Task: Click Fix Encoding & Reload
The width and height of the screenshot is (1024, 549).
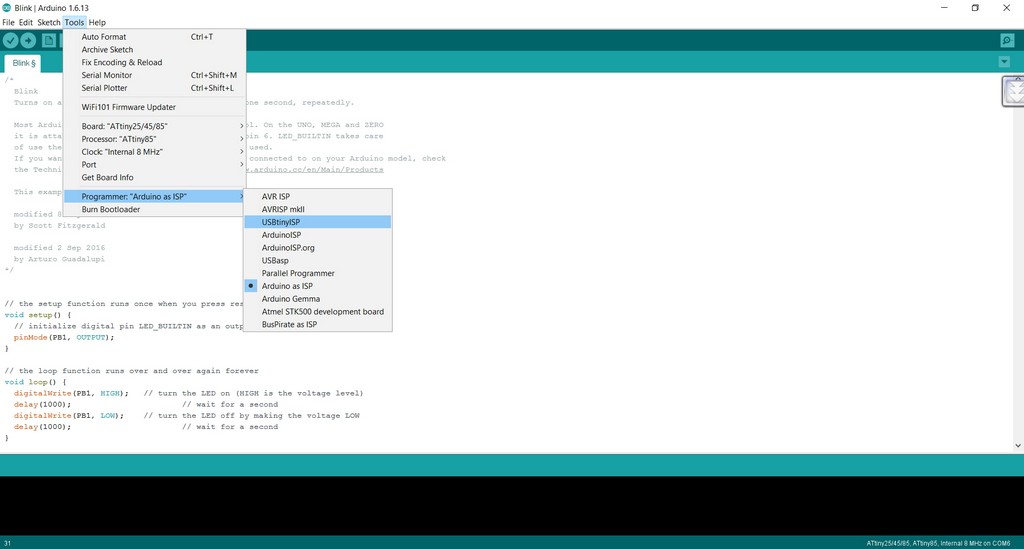Action: [154, 63]
